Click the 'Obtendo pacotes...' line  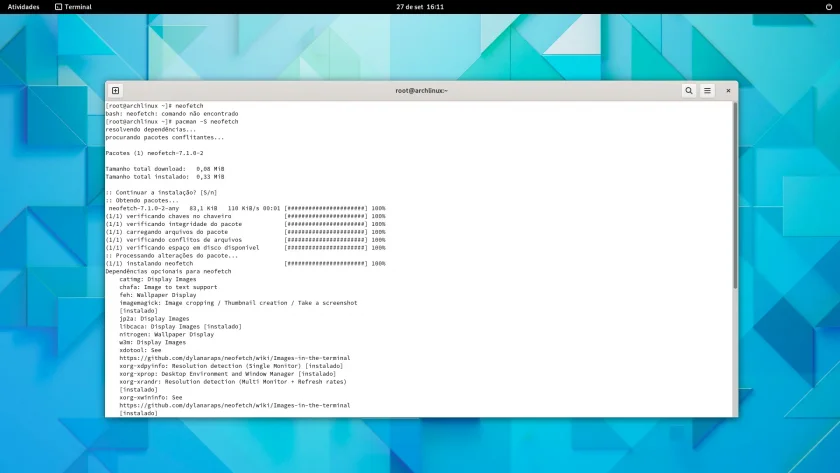142,200
